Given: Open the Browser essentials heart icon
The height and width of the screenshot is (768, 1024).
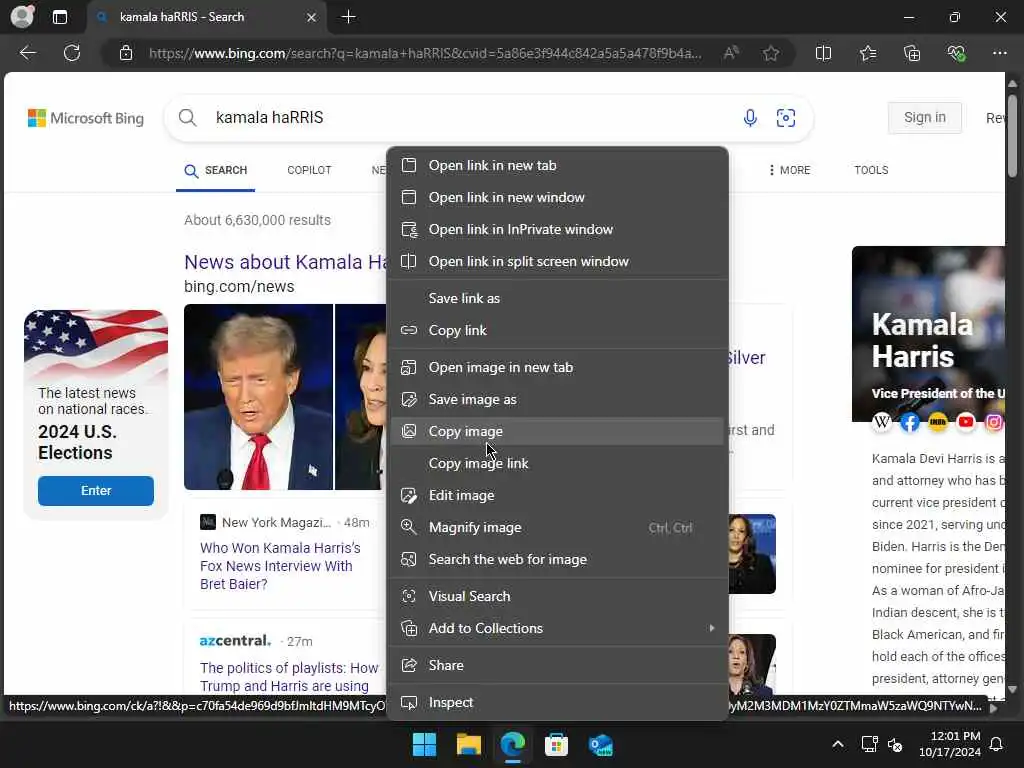Looking at the screenshot, I should 956,53.
